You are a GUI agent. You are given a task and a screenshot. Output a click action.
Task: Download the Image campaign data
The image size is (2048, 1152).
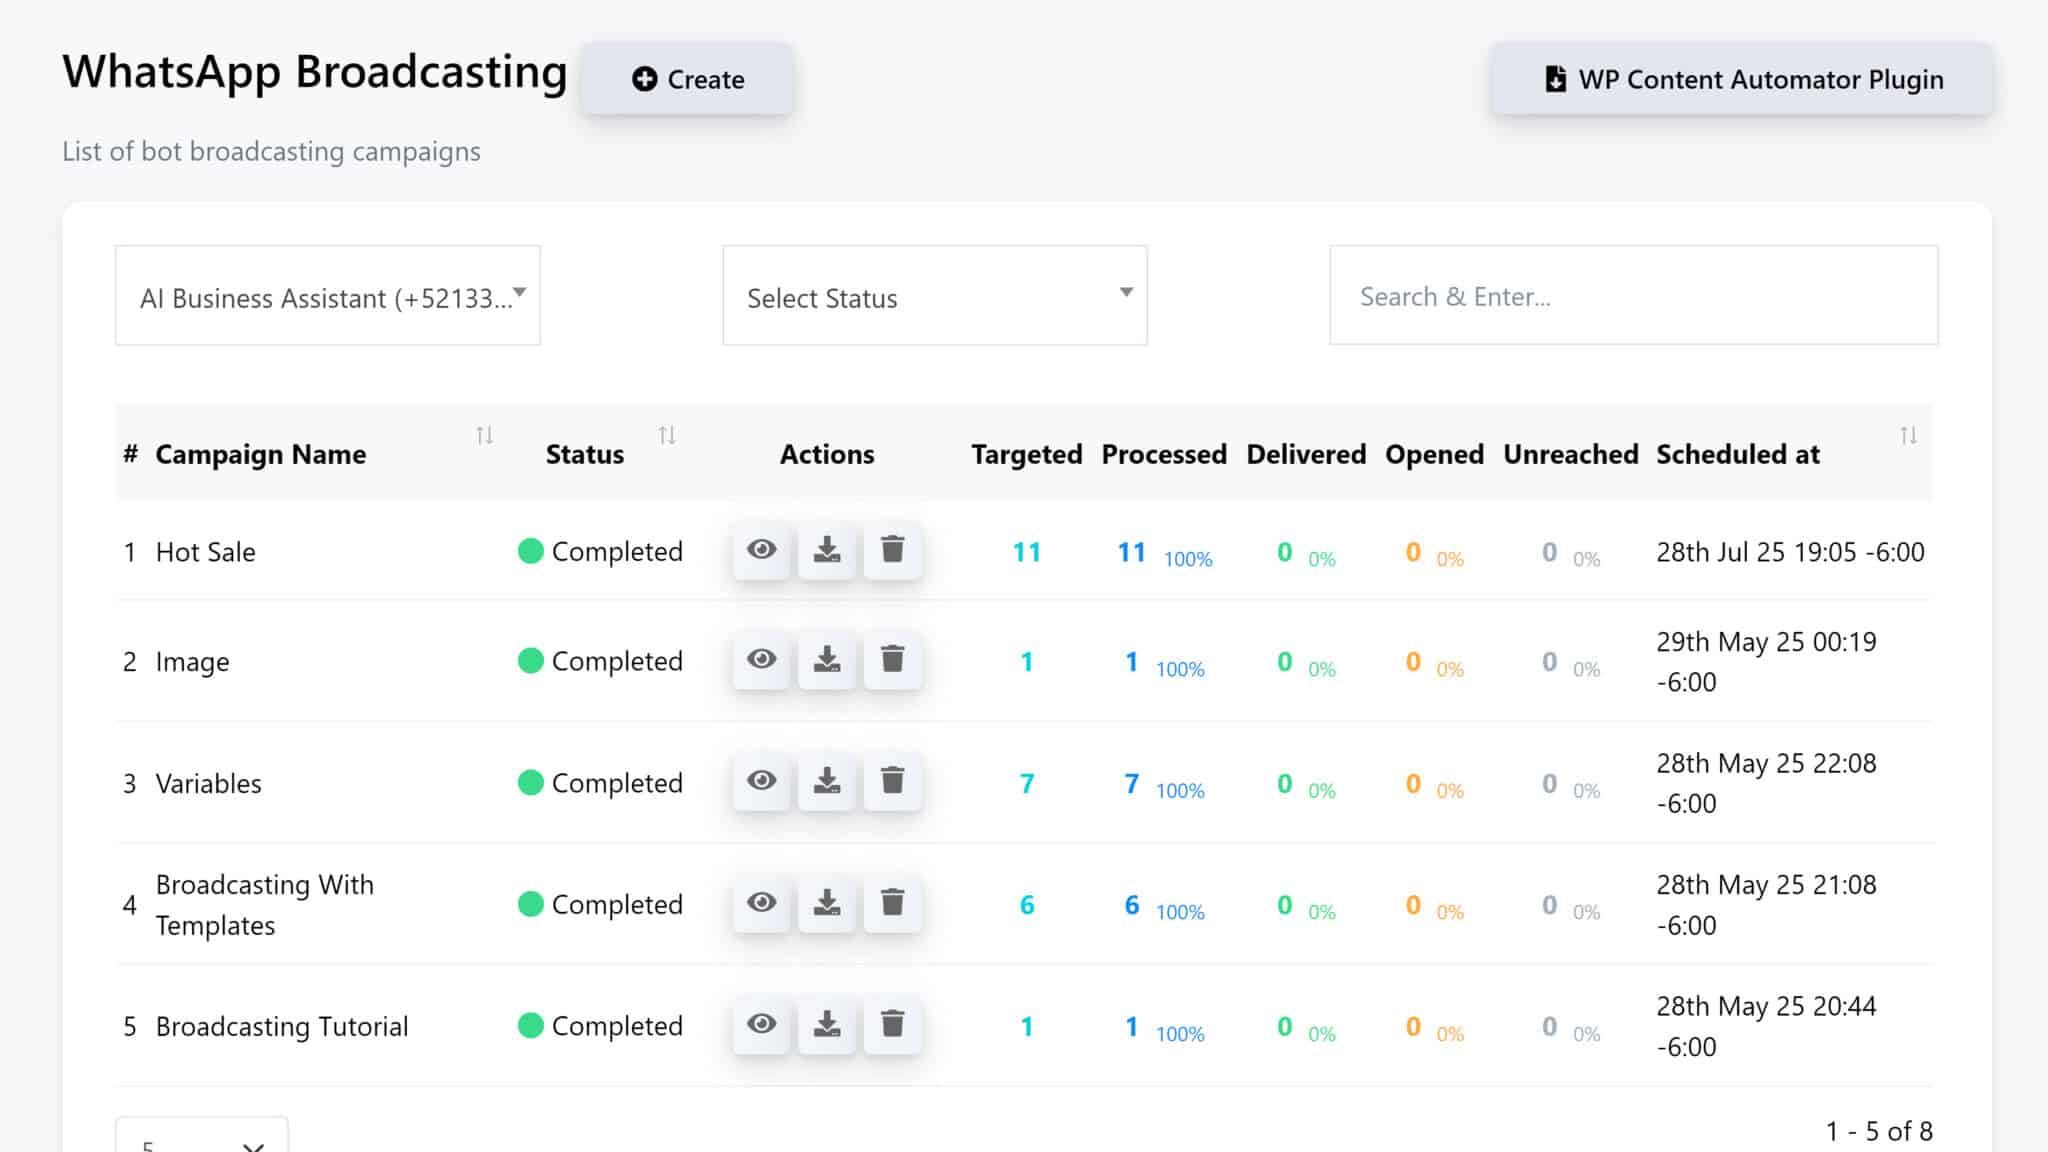point(827,661)
